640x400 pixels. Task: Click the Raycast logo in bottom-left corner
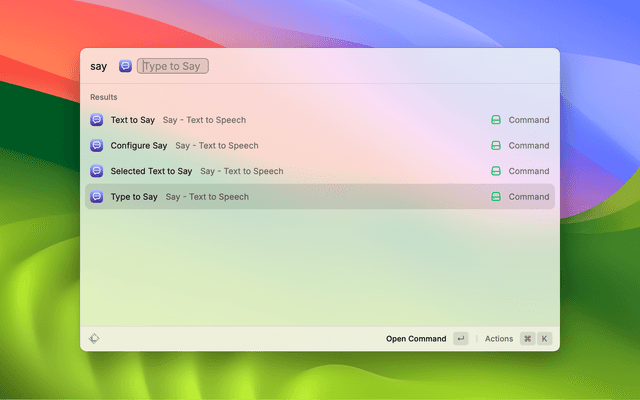tap(94, 339)
